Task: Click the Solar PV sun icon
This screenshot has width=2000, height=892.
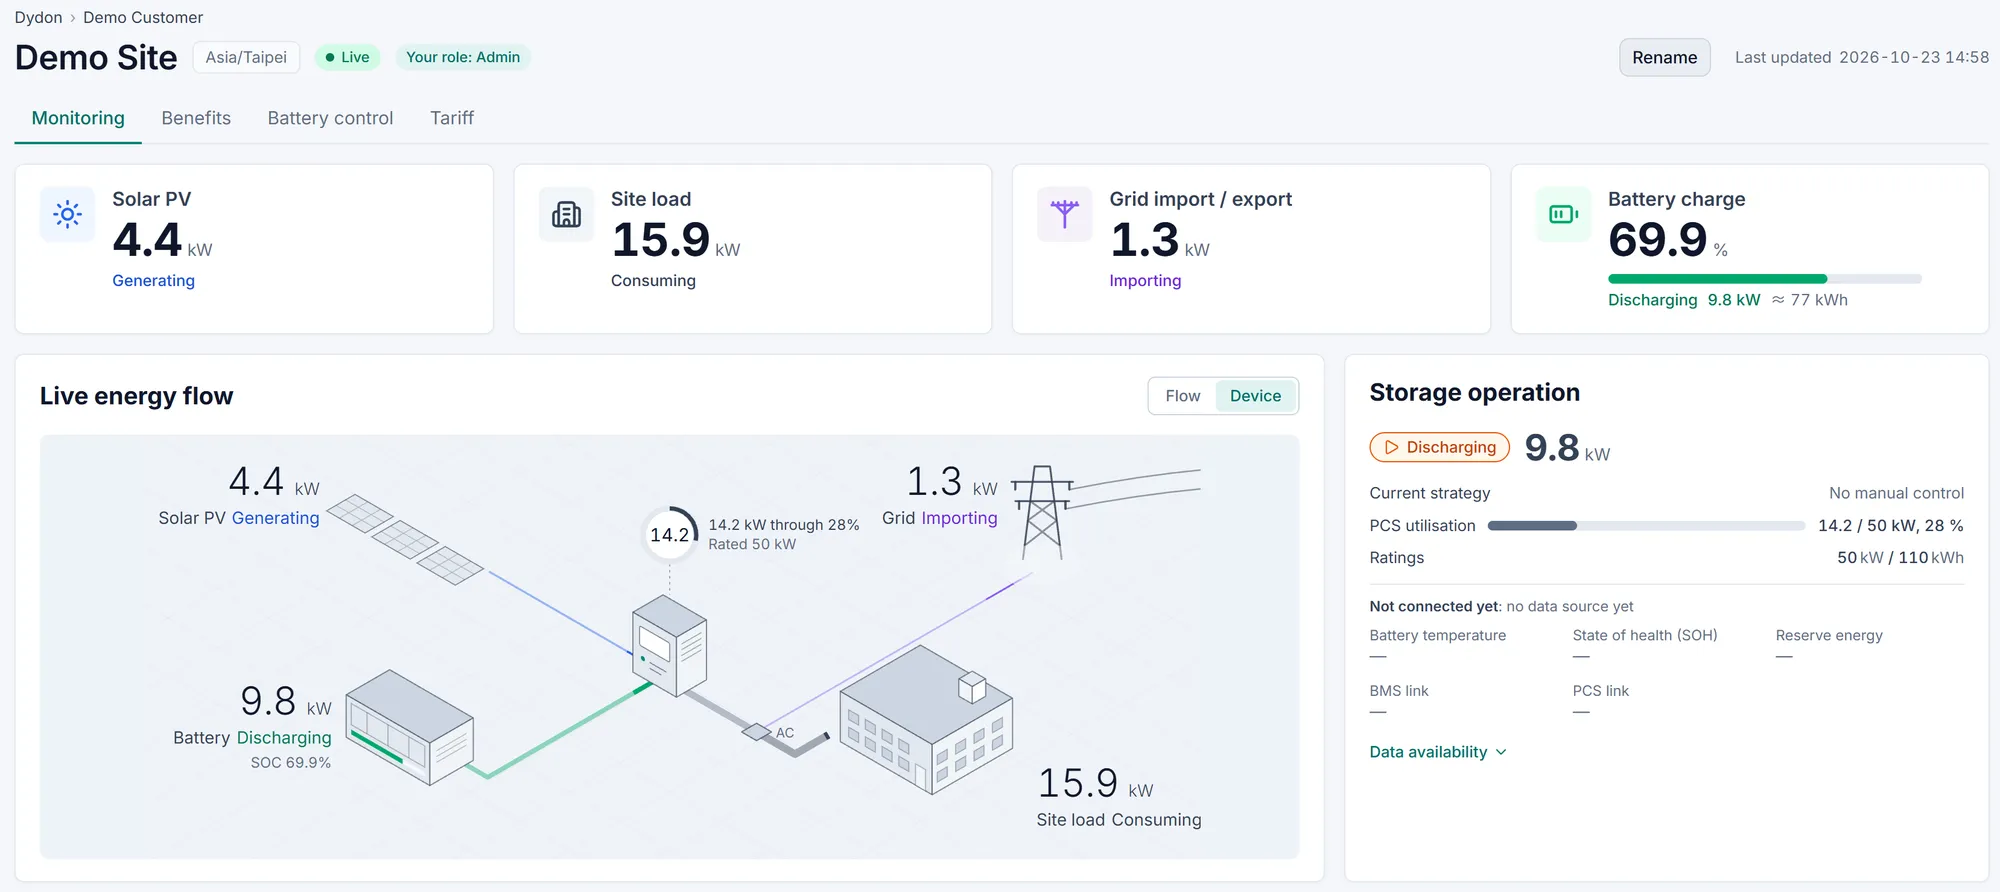Action: (67, 214)
